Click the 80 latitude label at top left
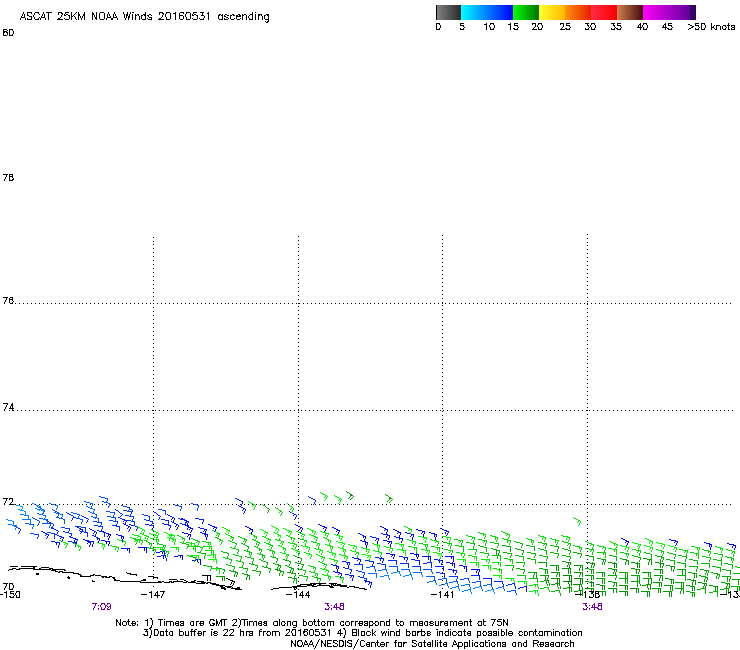 pos(8,33)
